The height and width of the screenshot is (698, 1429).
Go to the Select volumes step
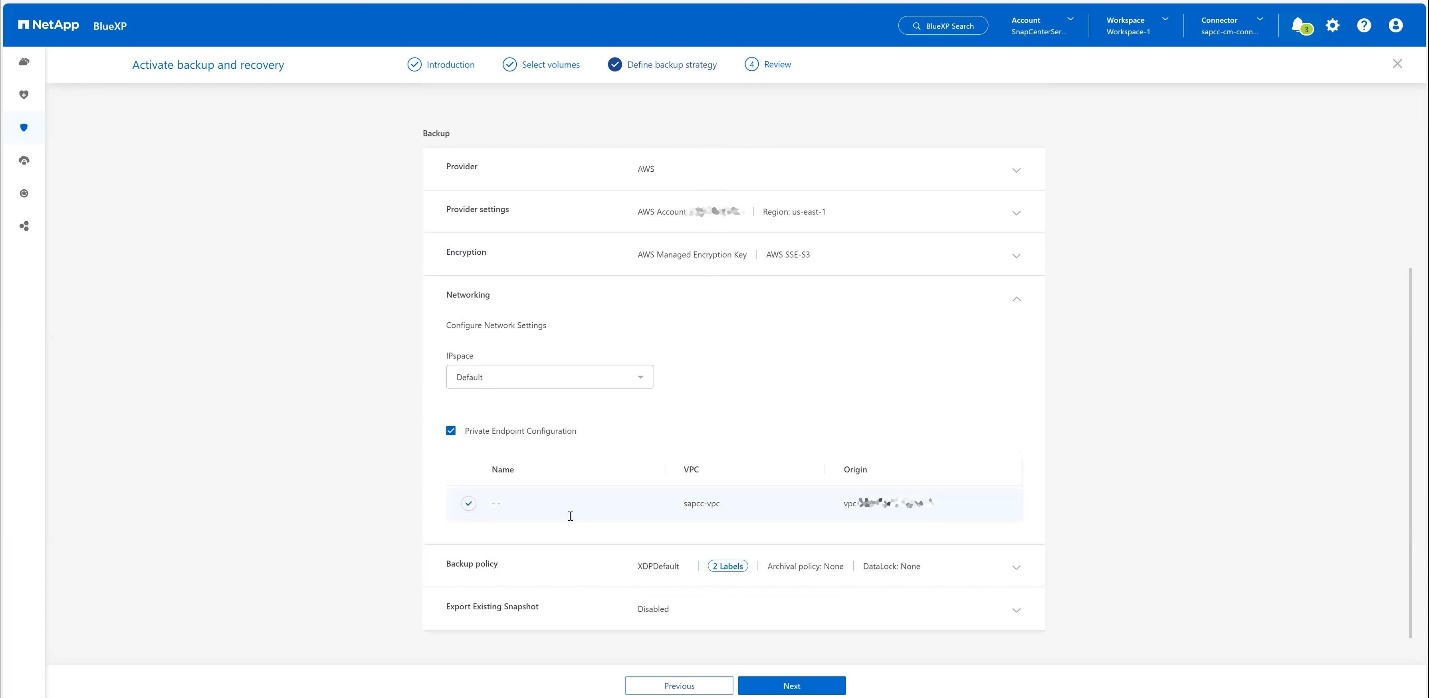(x=541, y=65)
